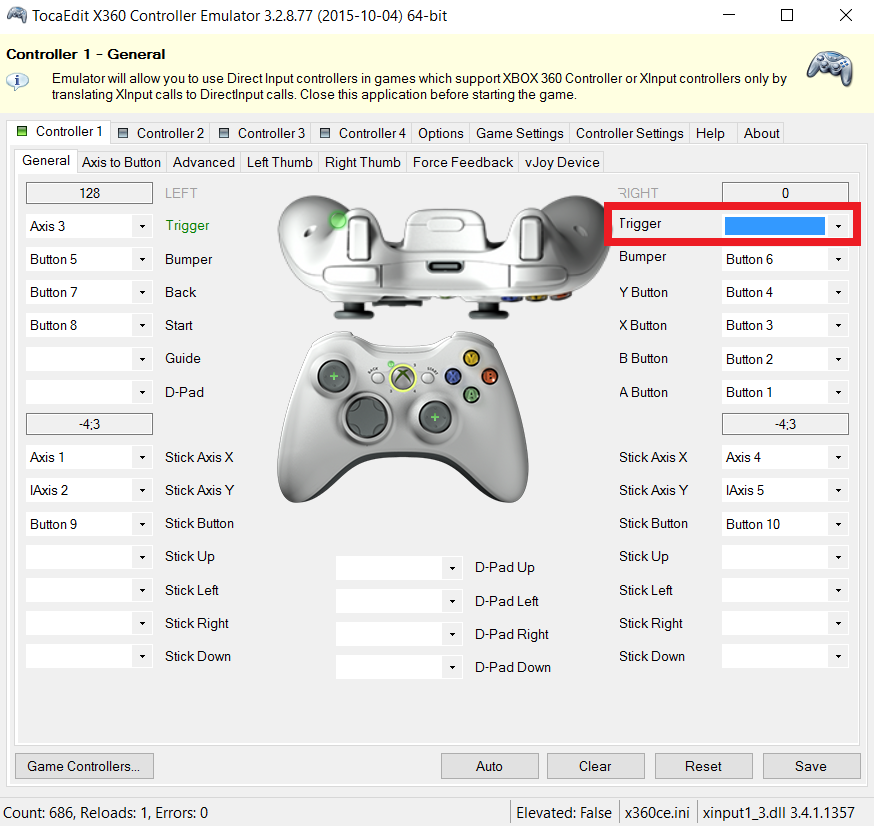Open the Game Settings tab
The image size is (874, 826).
point(519,133)
